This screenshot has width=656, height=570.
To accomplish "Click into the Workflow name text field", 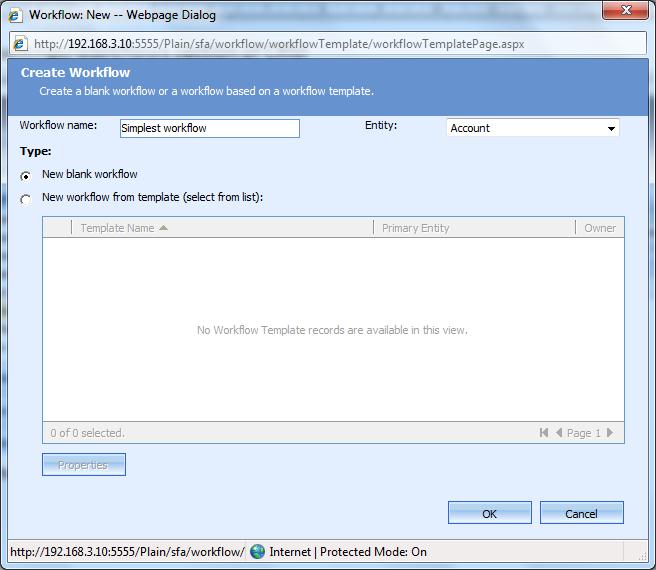I will point(209,128).
